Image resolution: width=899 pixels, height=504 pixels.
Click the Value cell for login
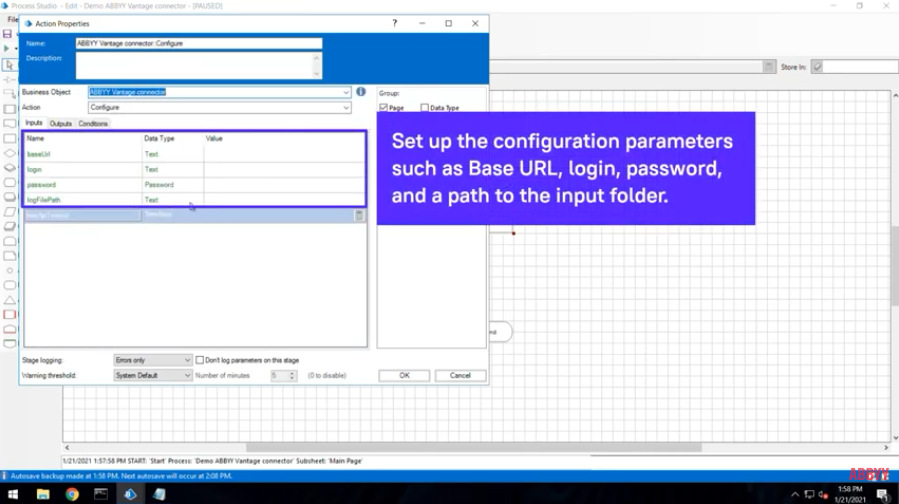[x=285, y=170]
